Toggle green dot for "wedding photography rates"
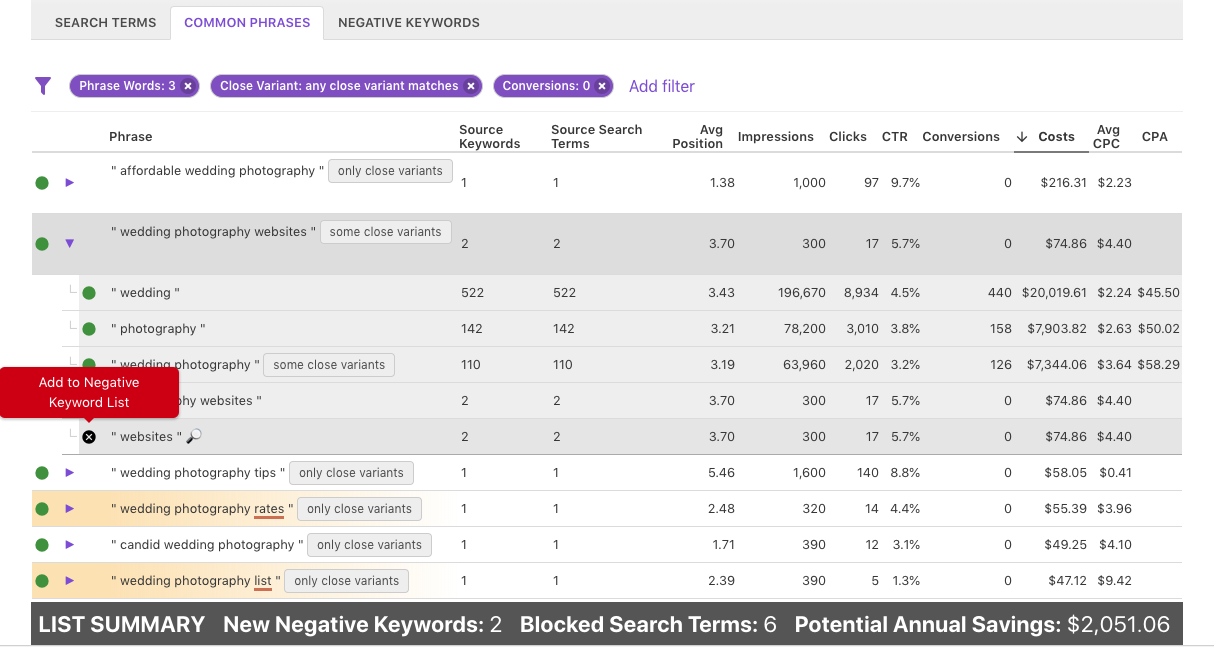 [x=41, y=508]
